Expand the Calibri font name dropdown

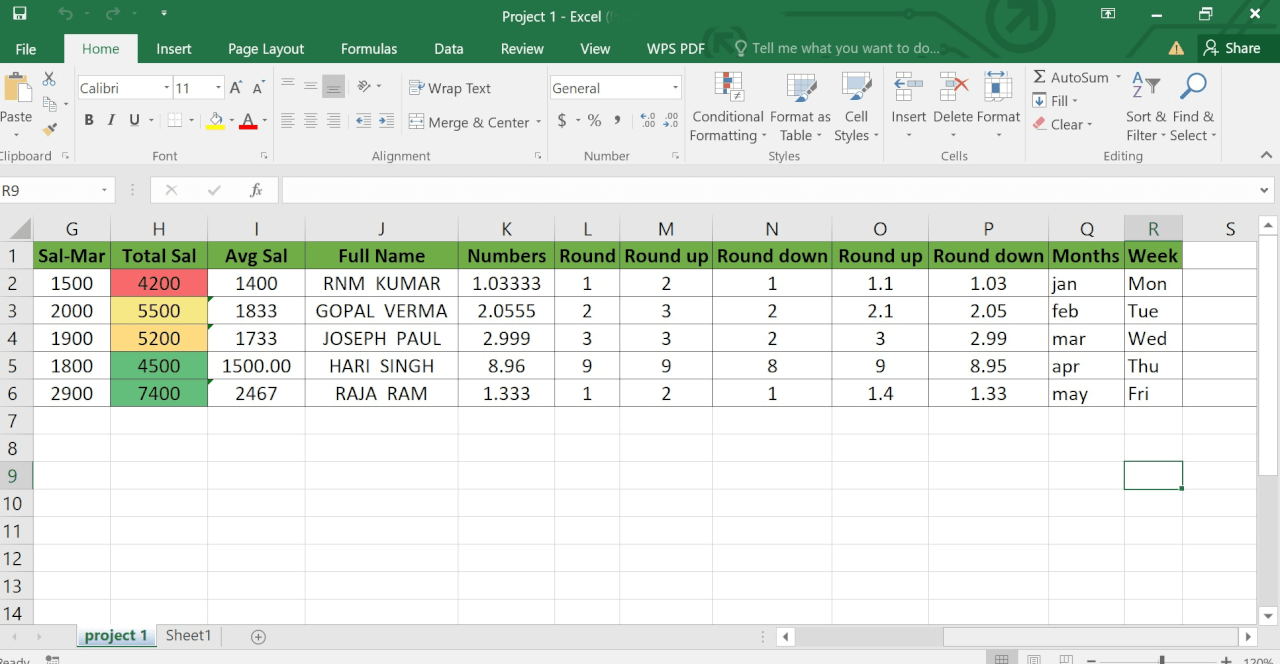click(x=166, y=88)
